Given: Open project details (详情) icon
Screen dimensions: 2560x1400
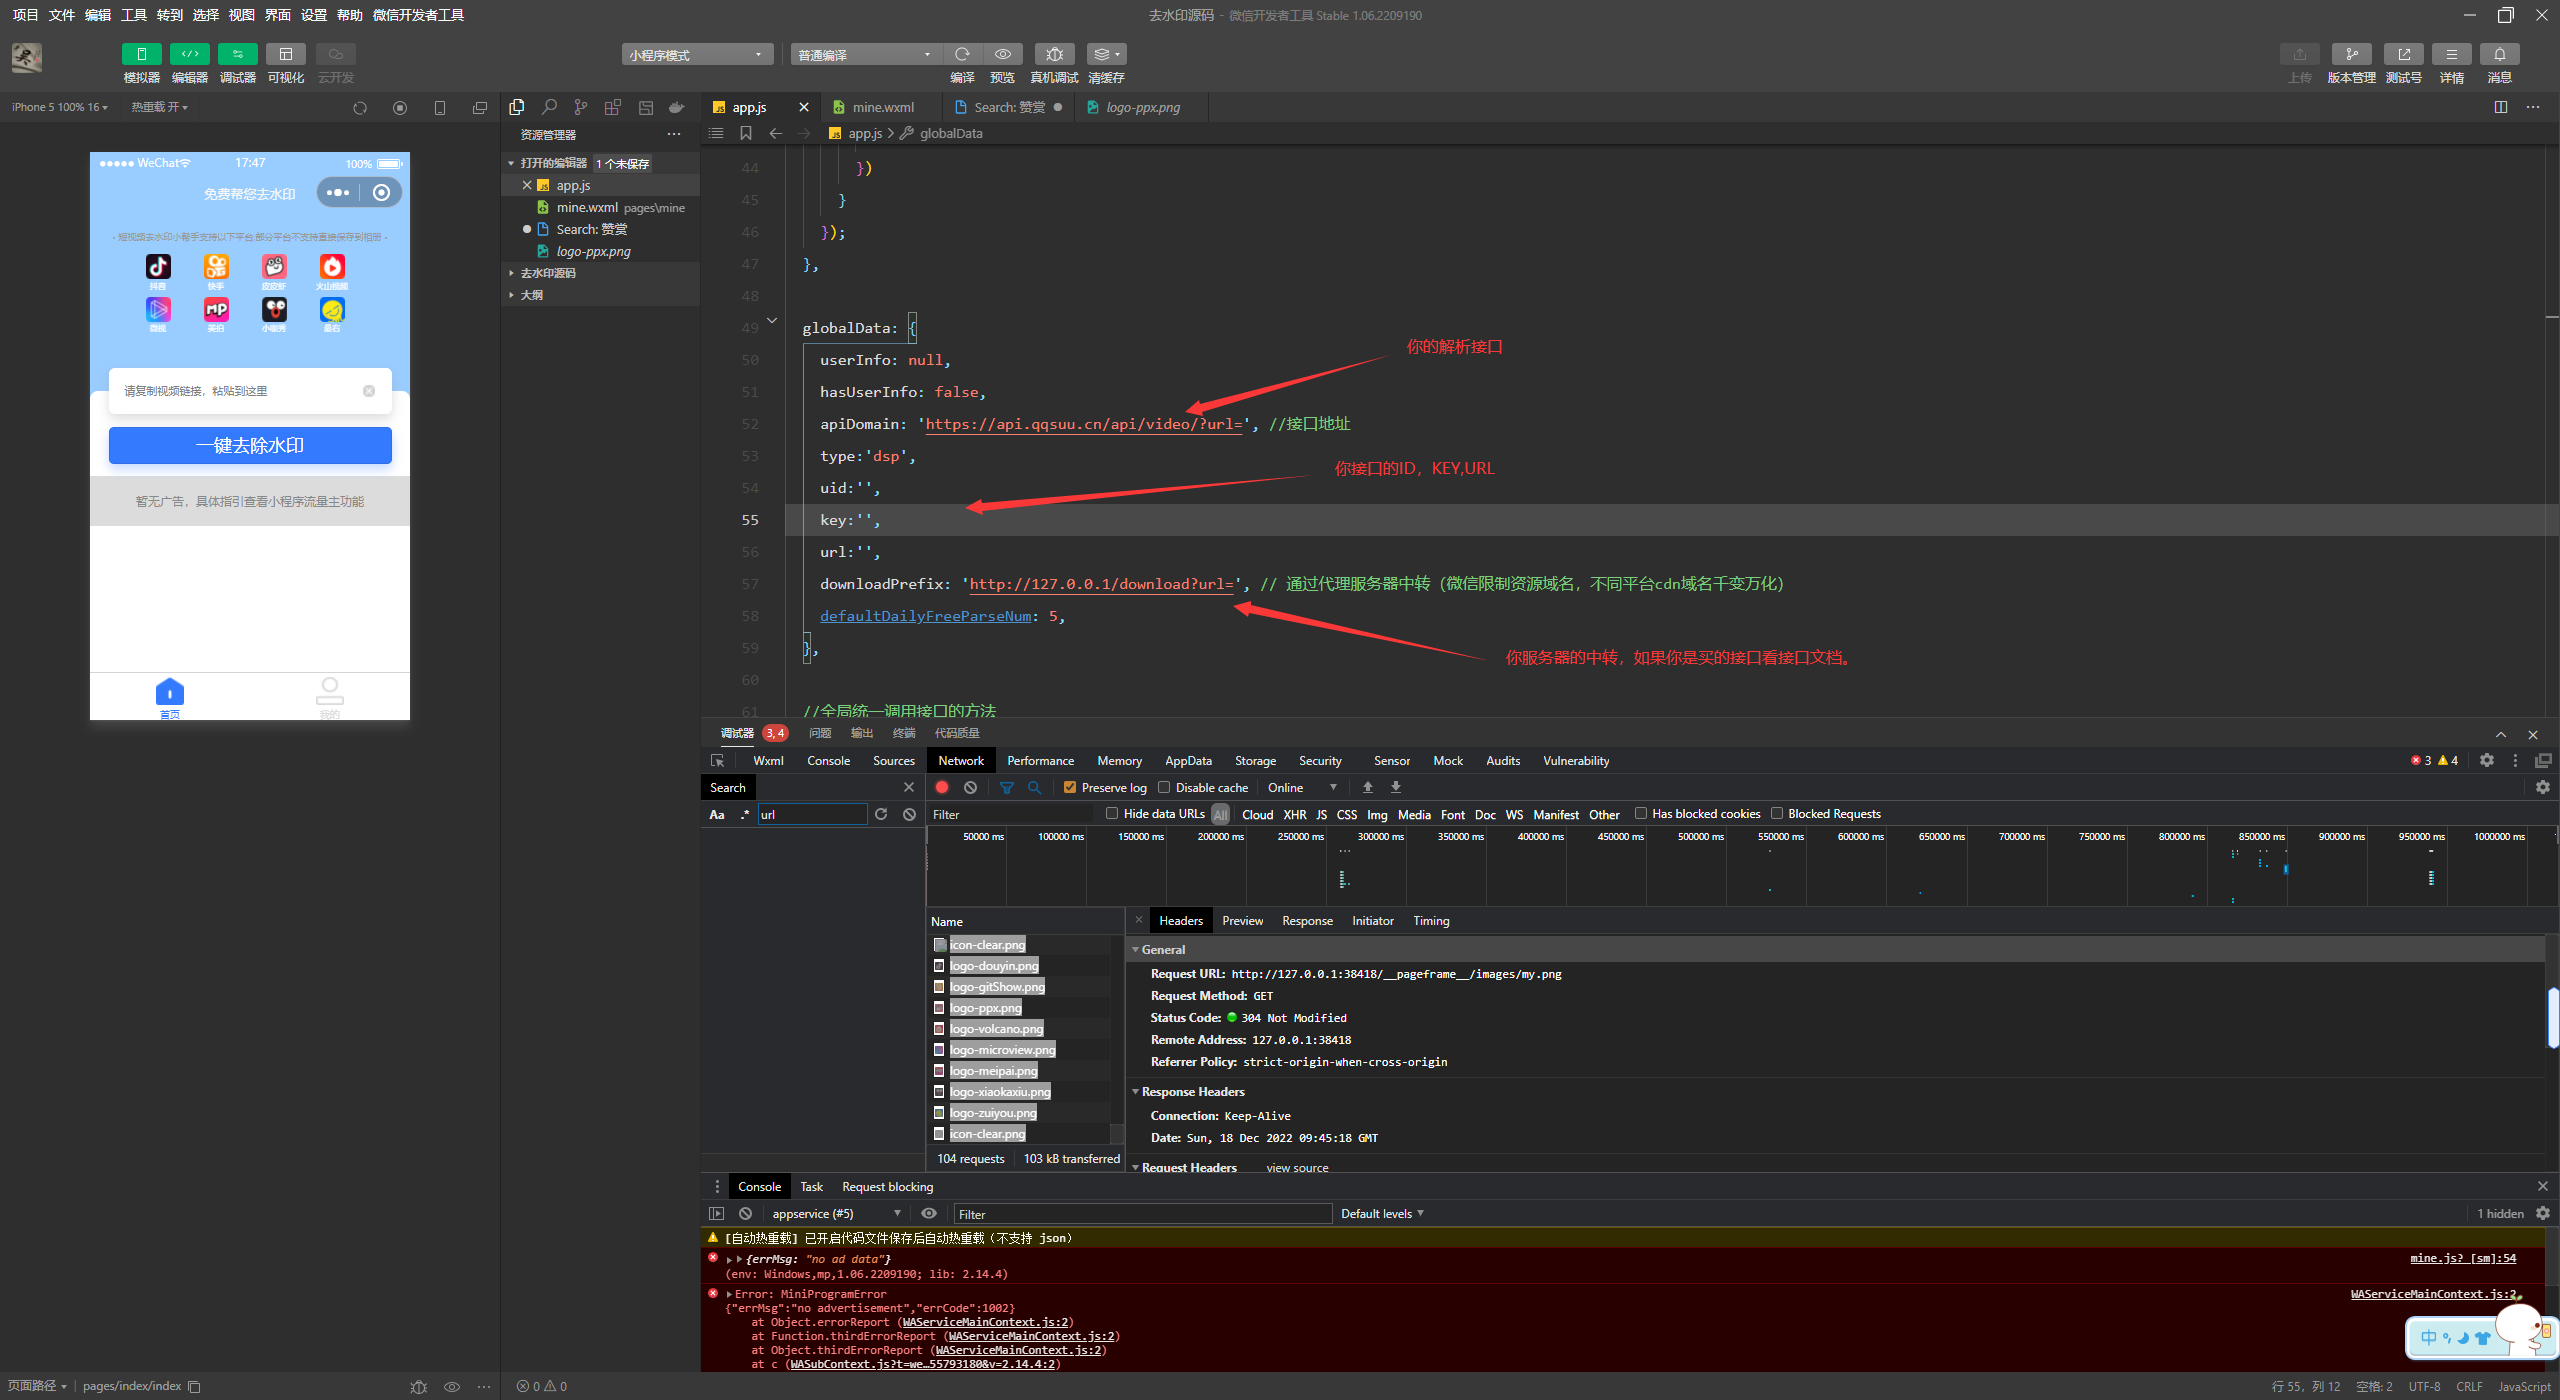Looking at the screenshot, I should point(2451,54).
